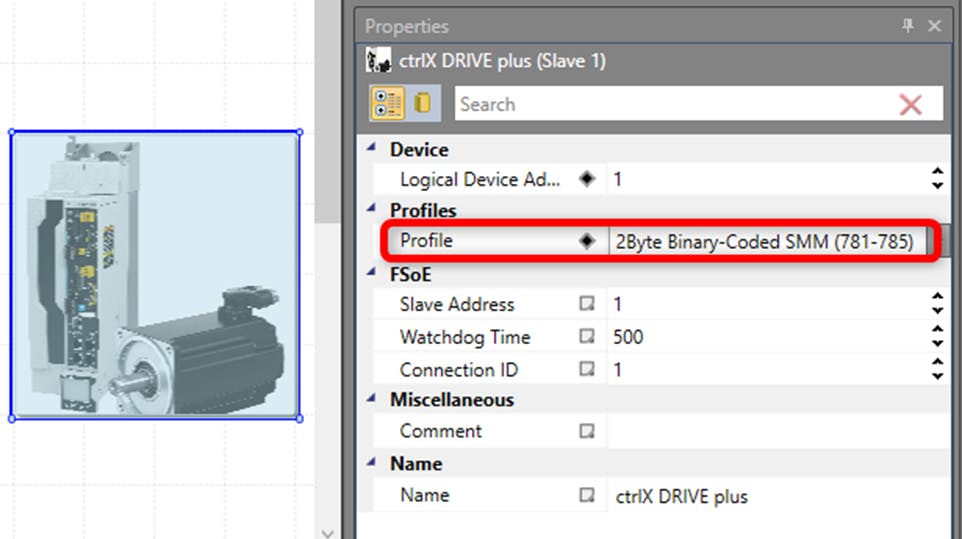Click the square marker beside Connection ID
The height and width of the screenshot is (539, 962).
[x=587, y=370]
